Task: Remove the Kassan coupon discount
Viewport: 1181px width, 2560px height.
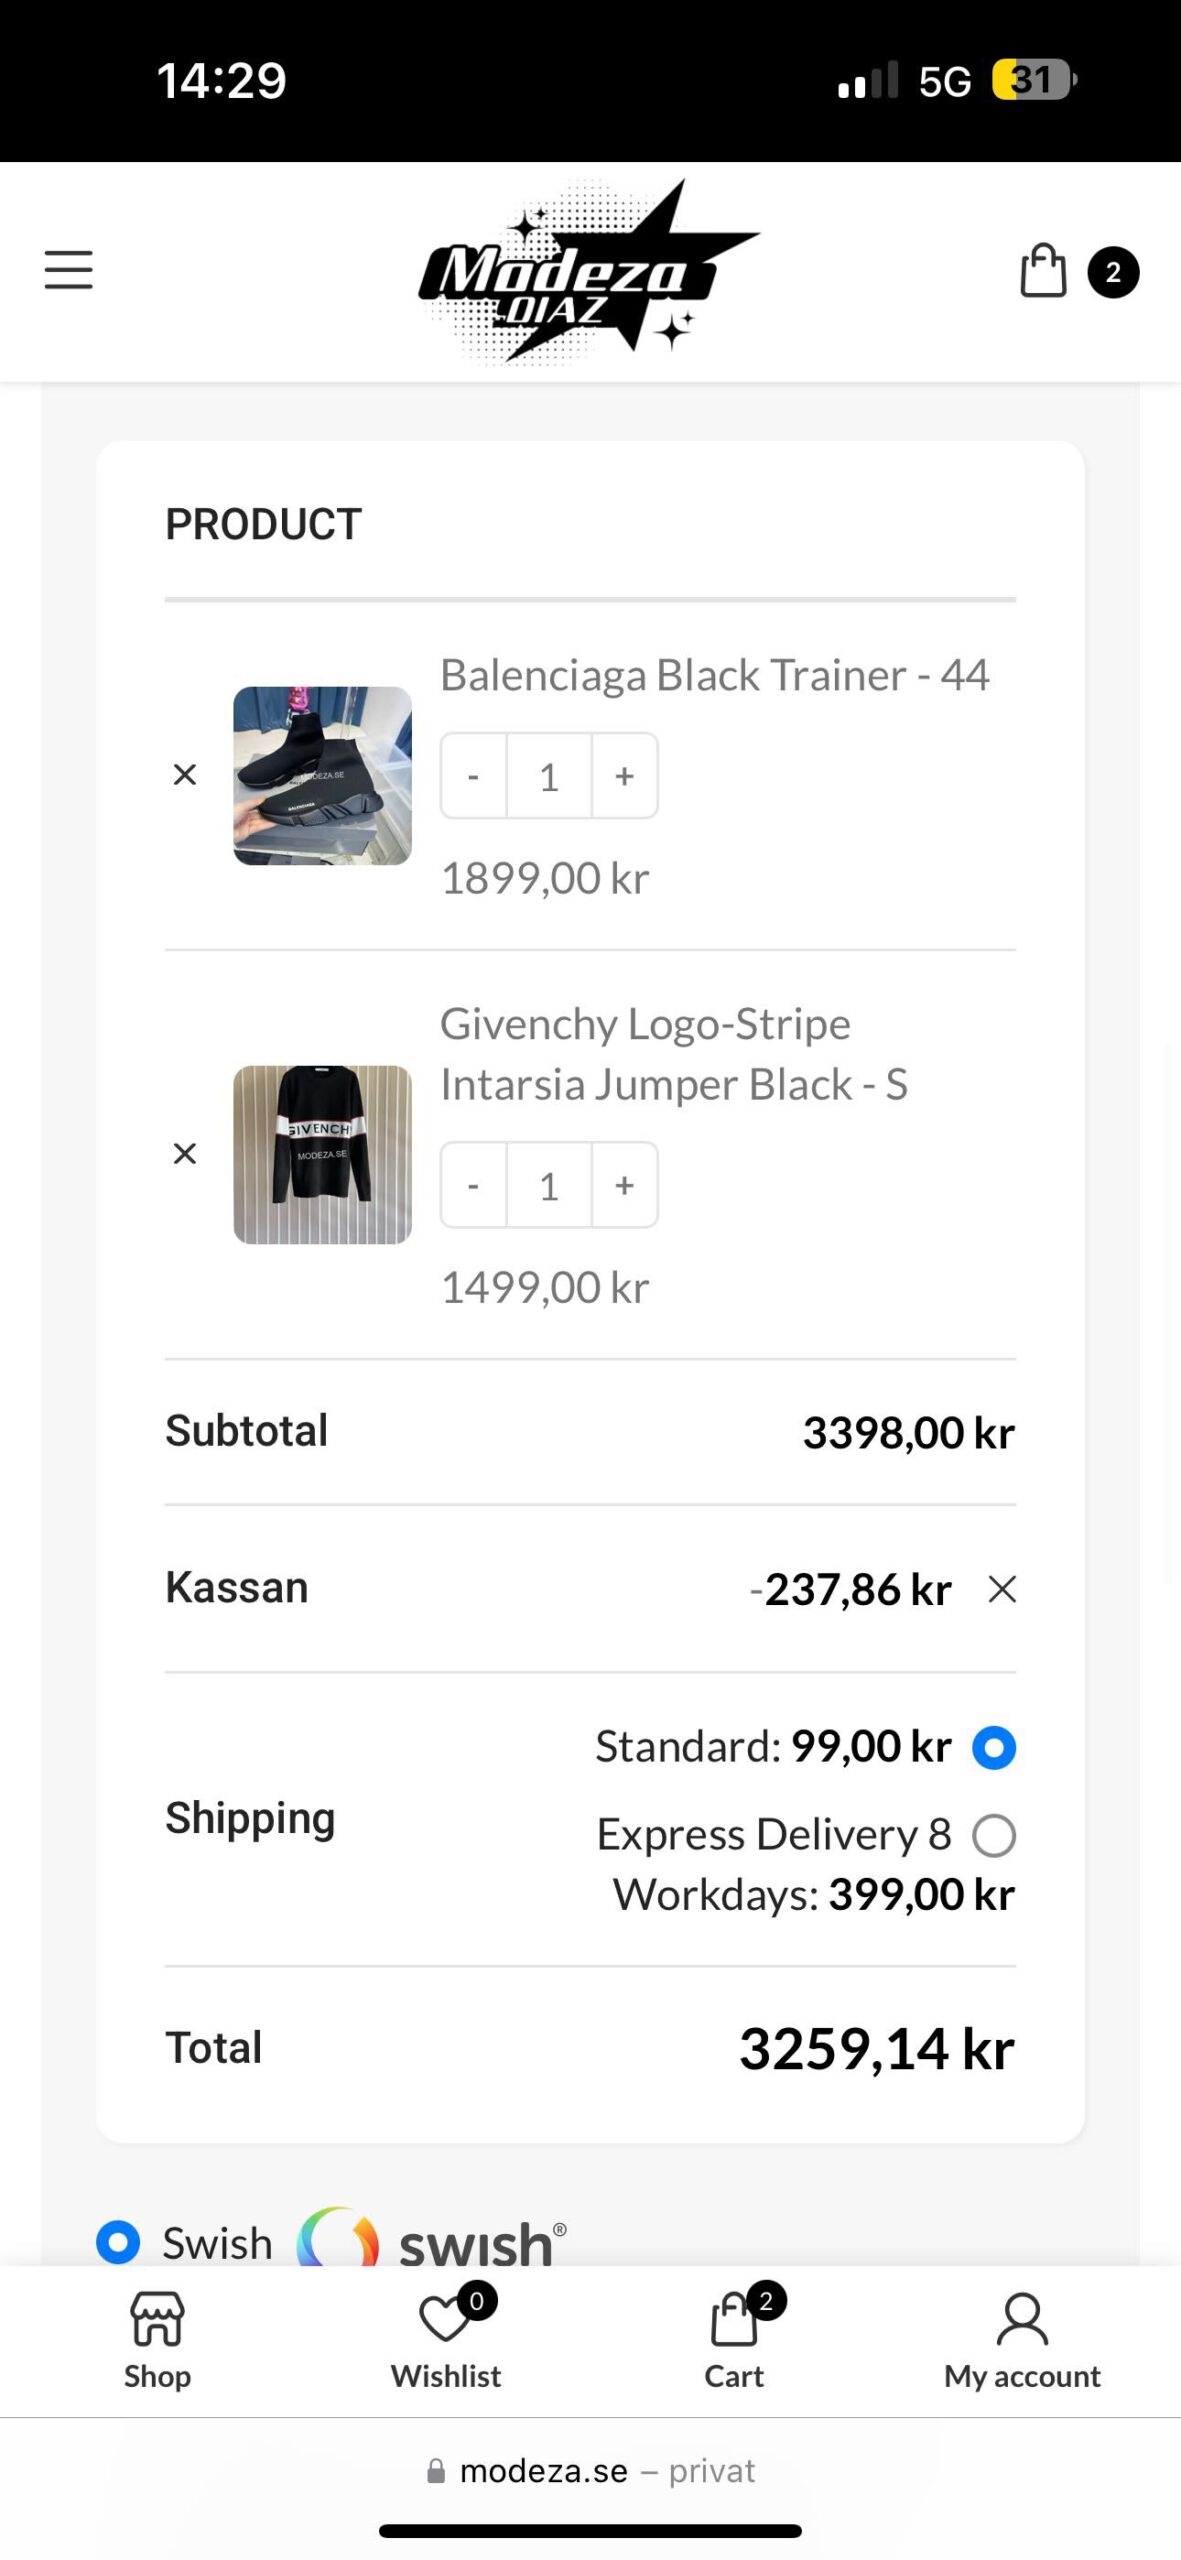Action: [1002, 1589]
